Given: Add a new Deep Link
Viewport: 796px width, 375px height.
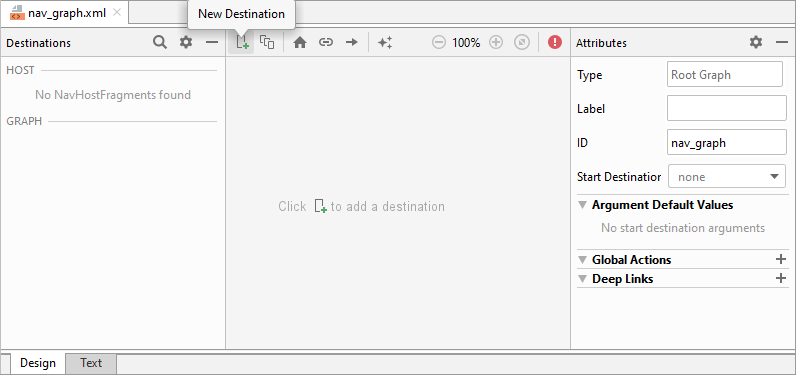Looking at the screenshot, I should click(x=781, y=279).
